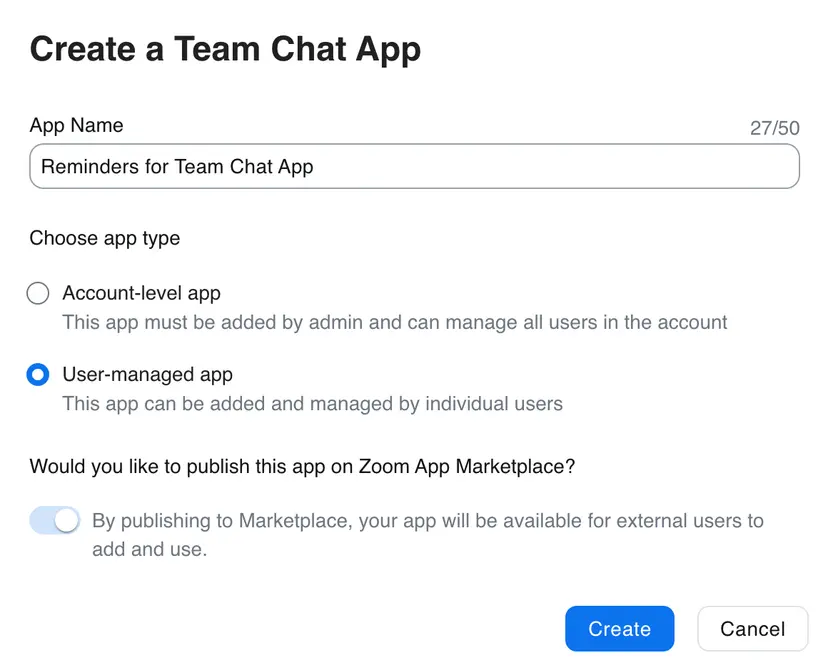The height and width of the screenshot is (672, 828).
Task: Click the Create a Team Chat App title
Action: (x=224, y=48)
